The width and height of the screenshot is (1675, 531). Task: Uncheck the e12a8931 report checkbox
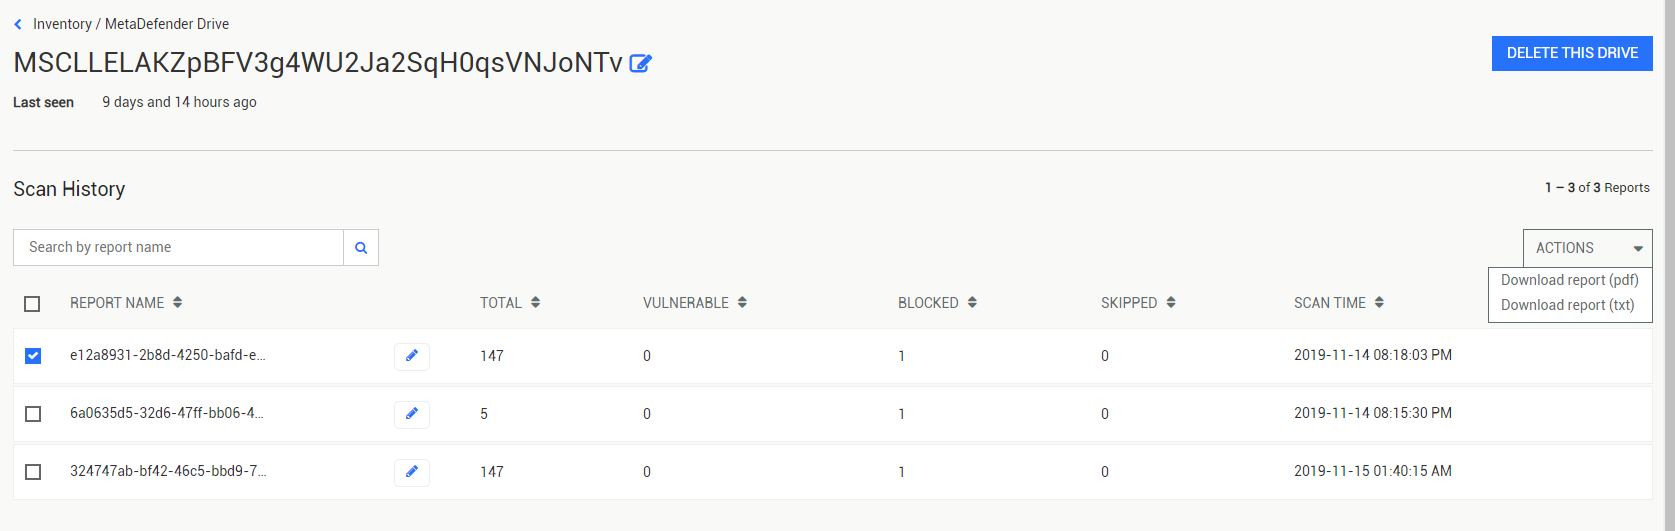33,356
